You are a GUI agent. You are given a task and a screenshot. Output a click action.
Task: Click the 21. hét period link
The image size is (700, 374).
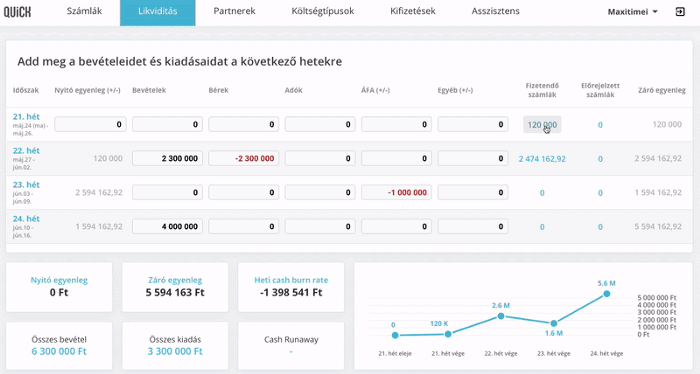click(x=26, y=116)
